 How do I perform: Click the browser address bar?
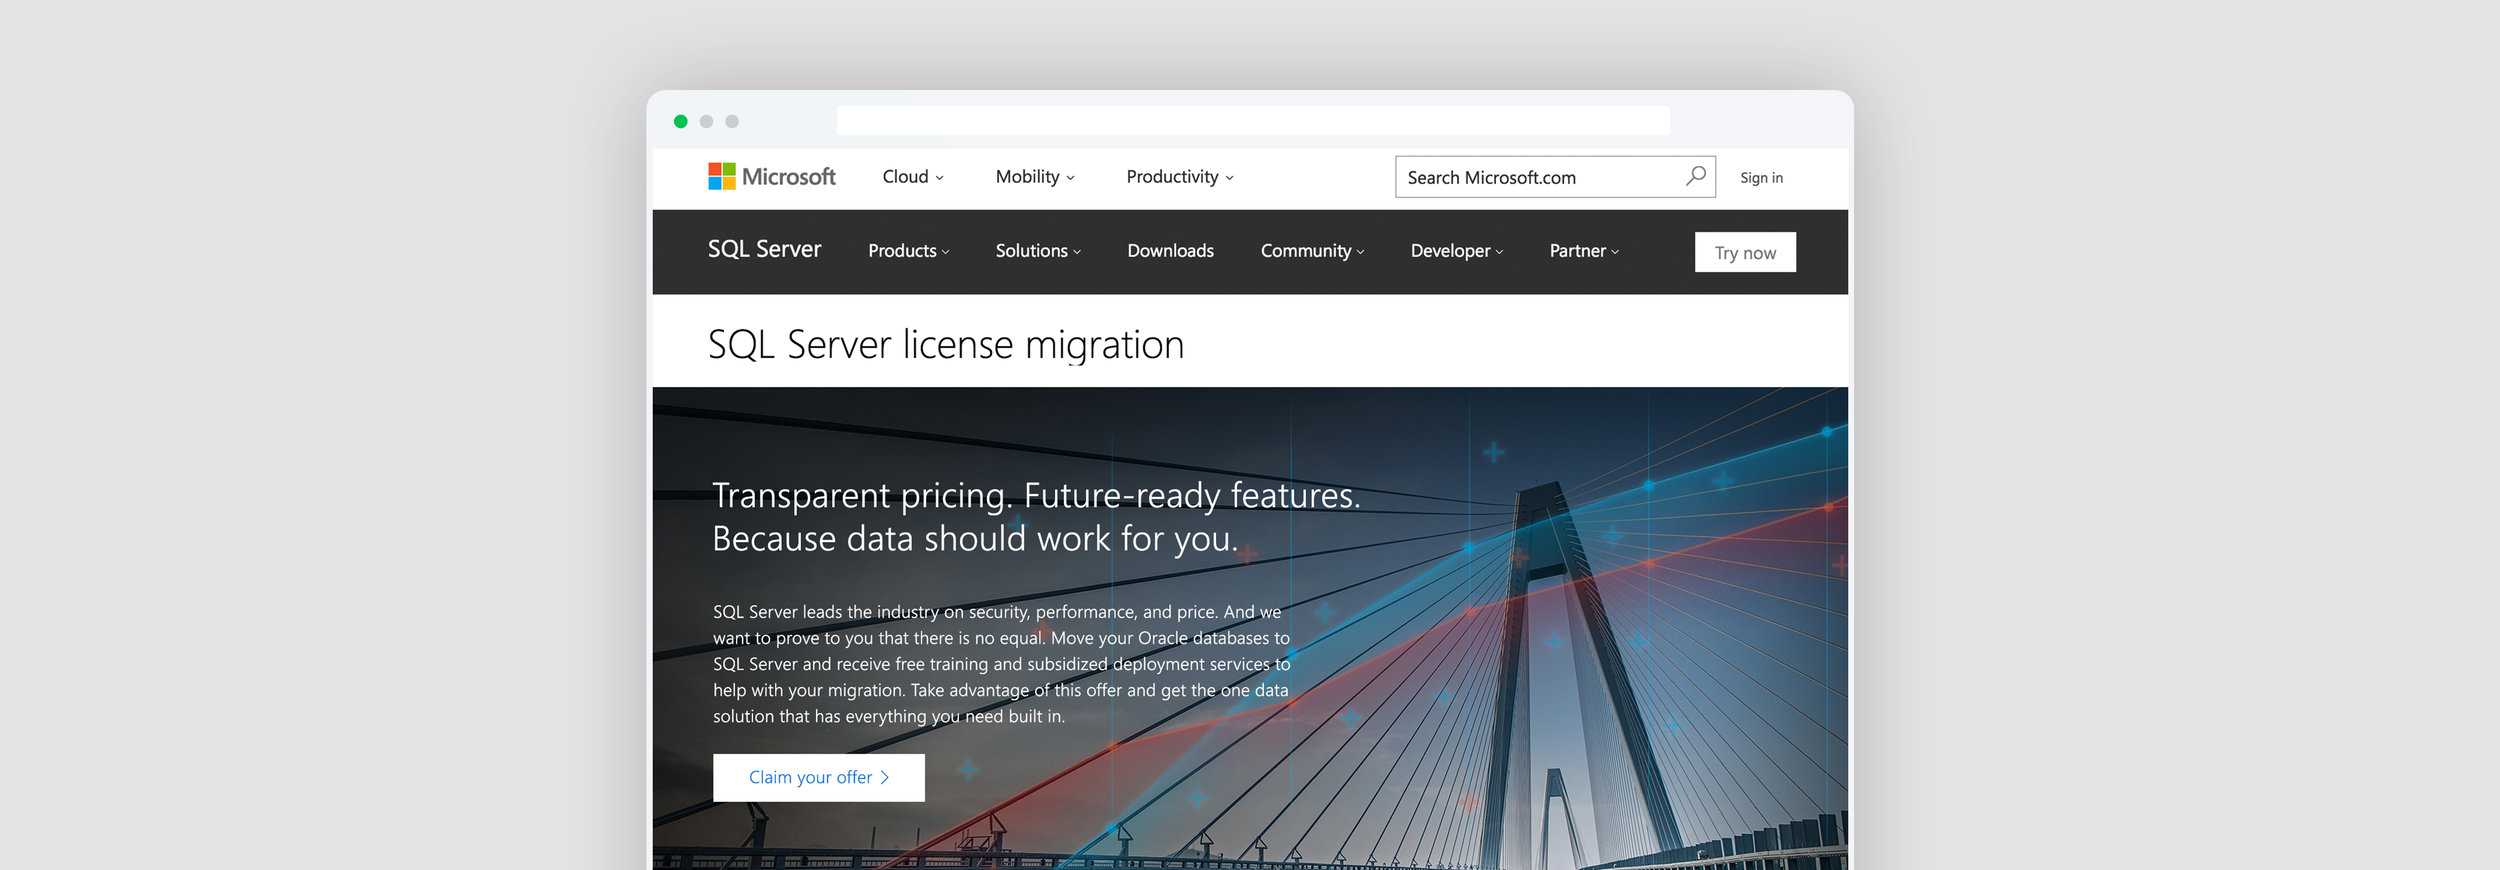1253,121
